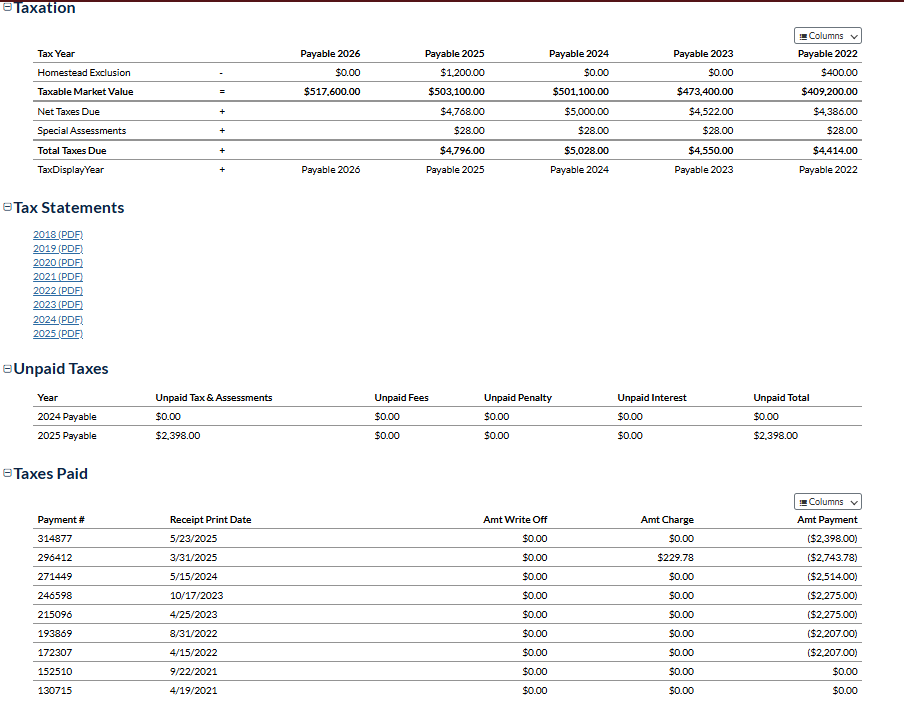Open the 2024 tax statement PDF

click(x=58, y=320)
